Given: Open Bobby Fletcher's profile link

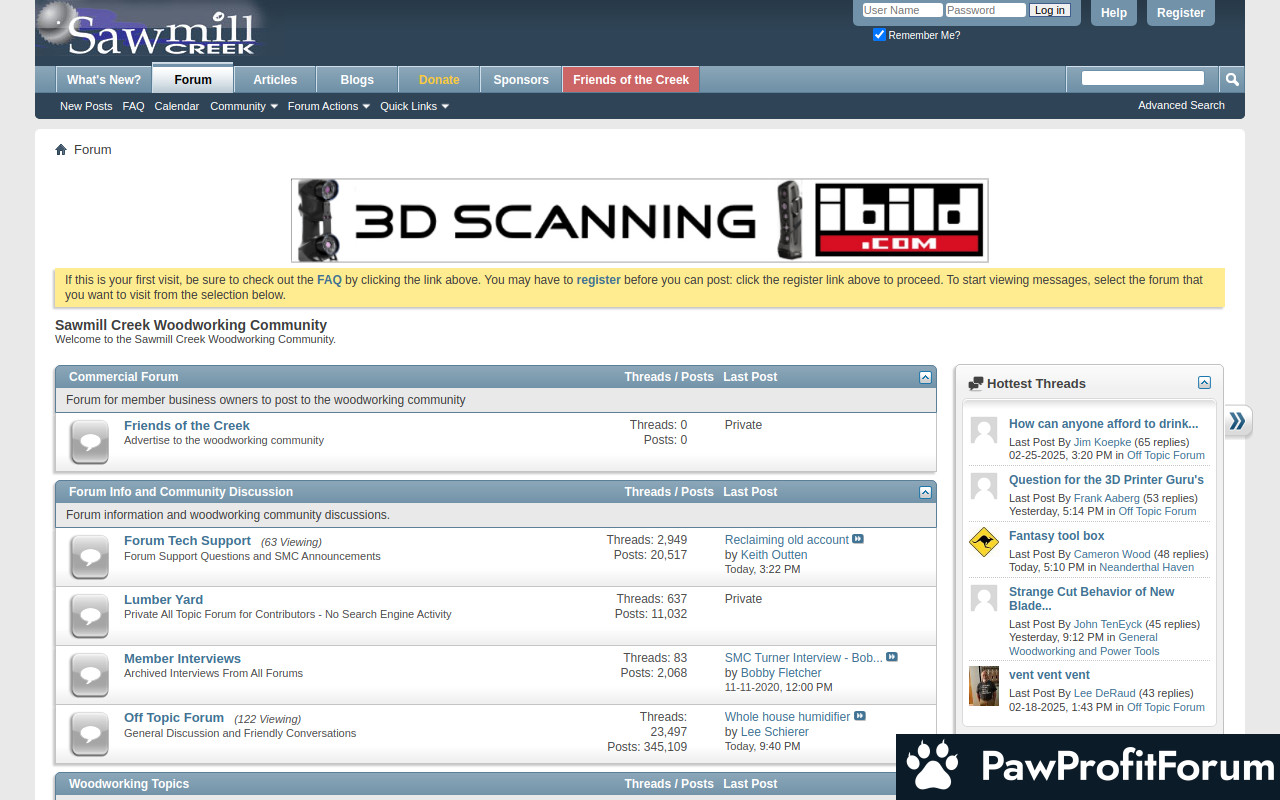Looking at the screenshot, I should pyautogui.click(x=781, y=673).
